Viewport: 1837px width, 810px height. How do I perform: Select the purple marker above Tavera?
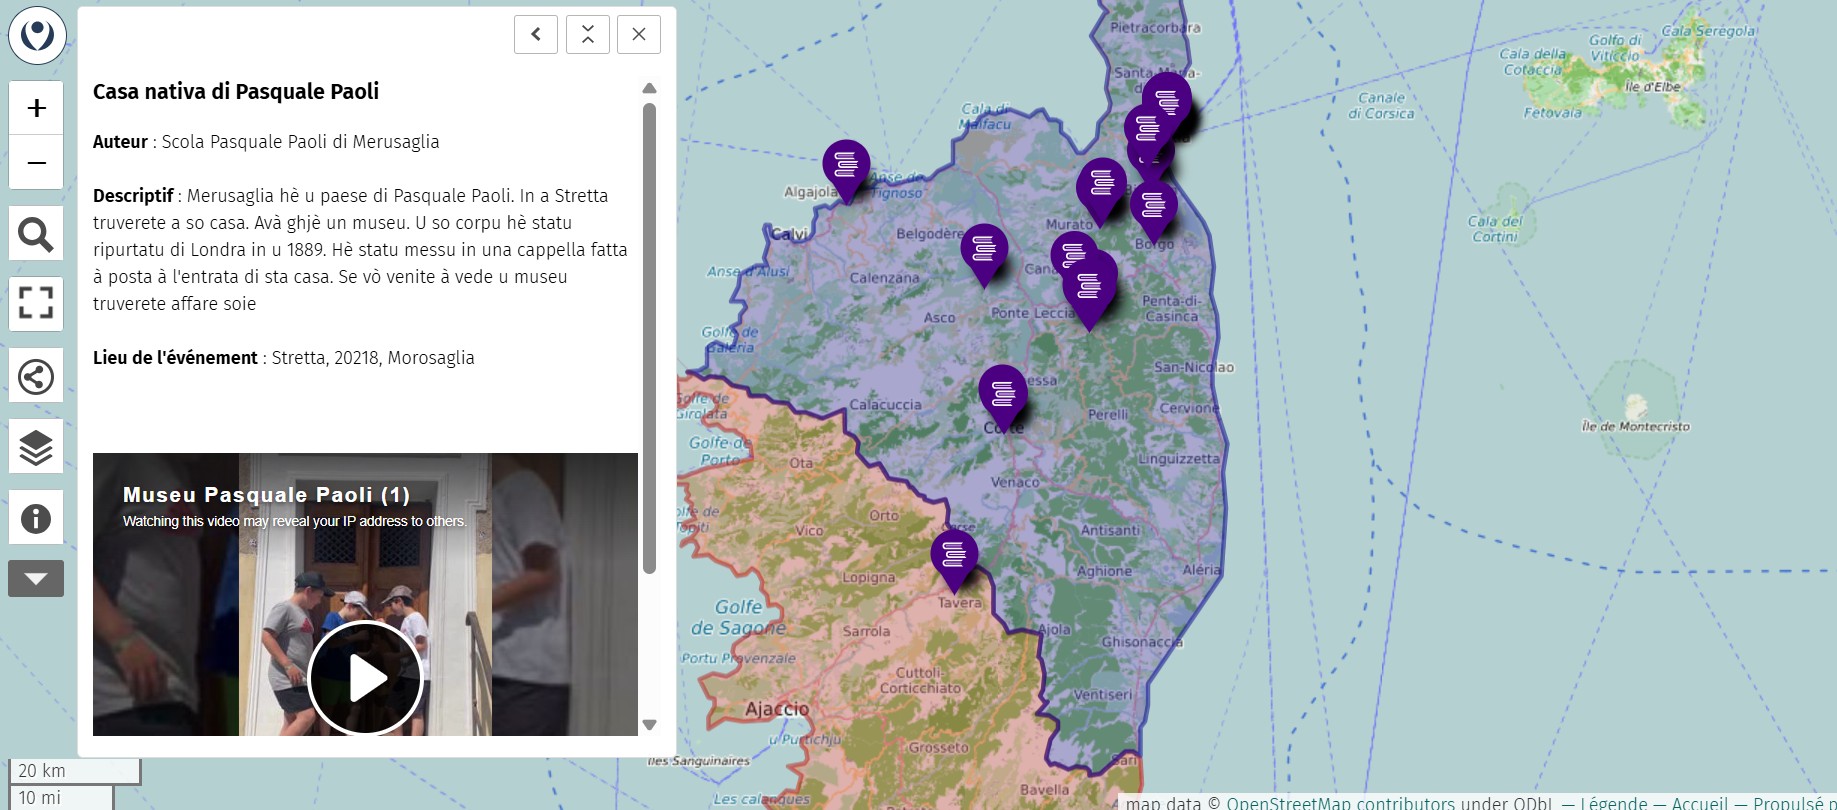954,555
